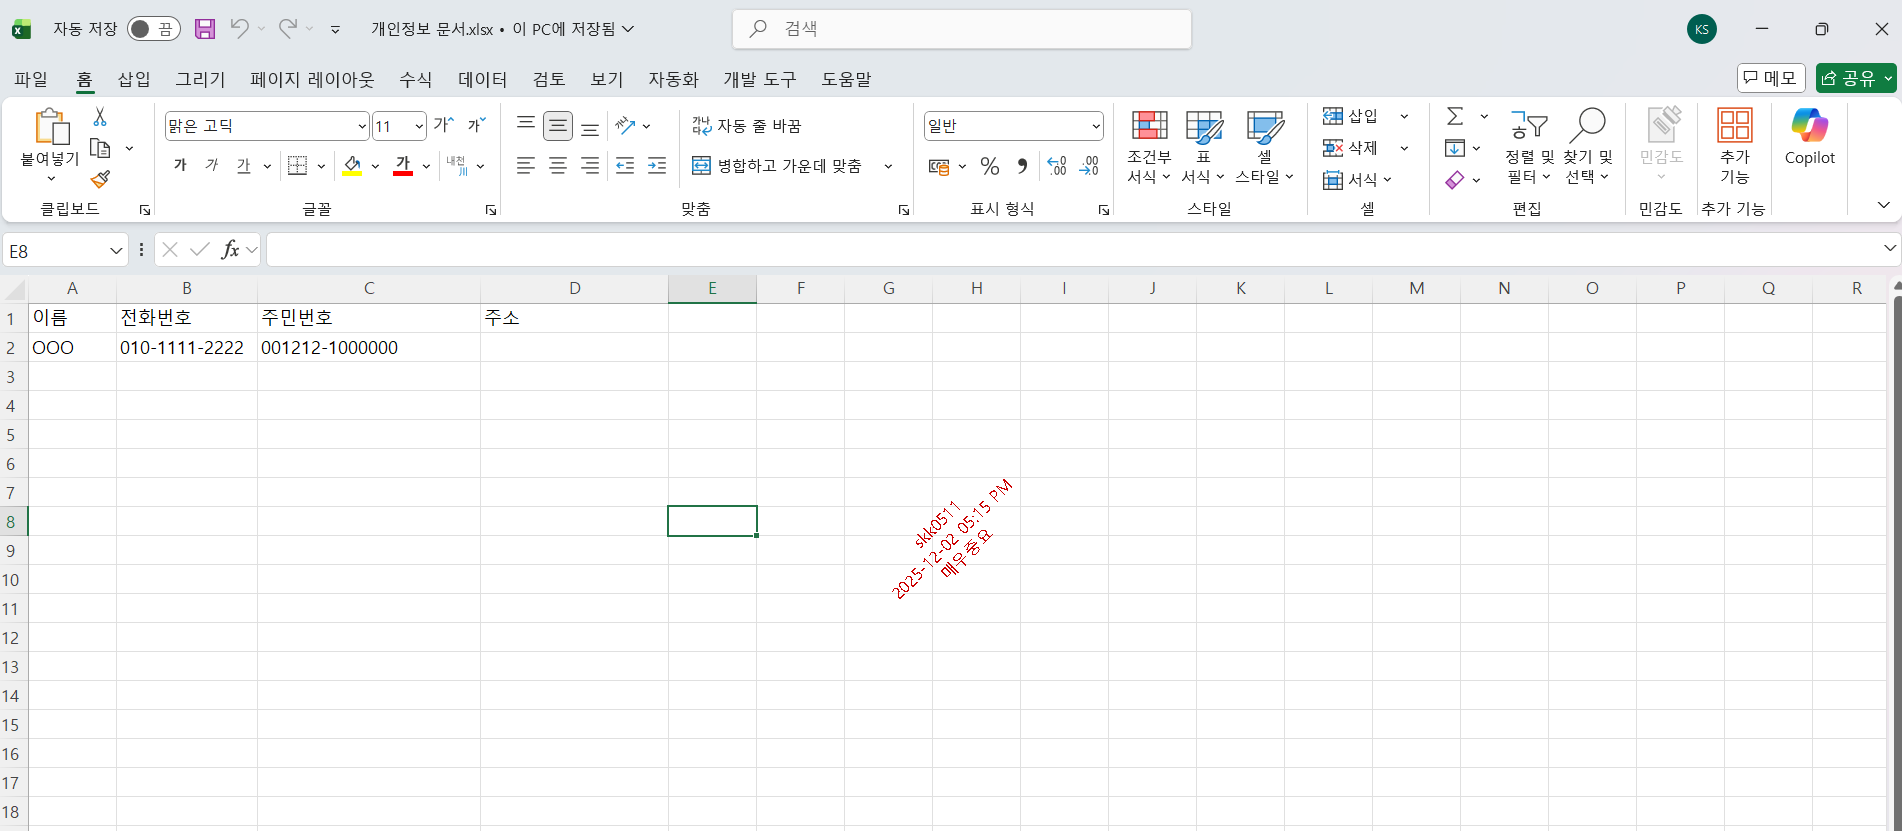The height and width of the screenshot is (831, 1902).
Task: Apply the yellow fill color
Action: pos(352,167)
